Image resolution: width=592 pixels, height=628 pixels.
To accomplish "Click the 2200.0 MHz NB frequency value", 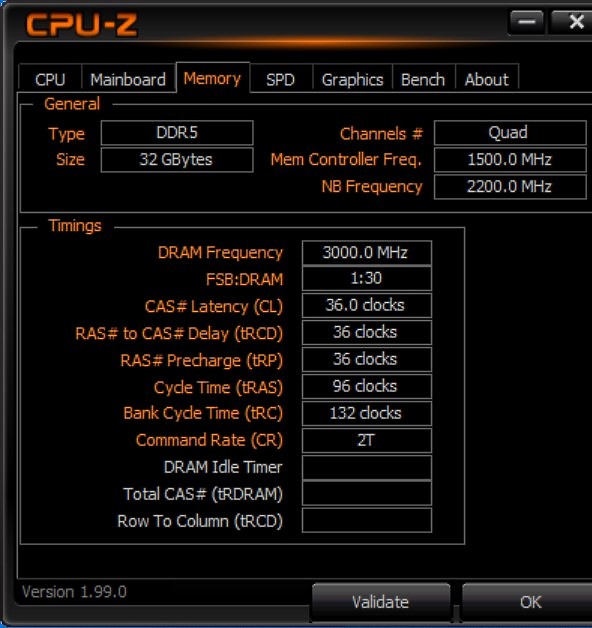I will (509, 186).
